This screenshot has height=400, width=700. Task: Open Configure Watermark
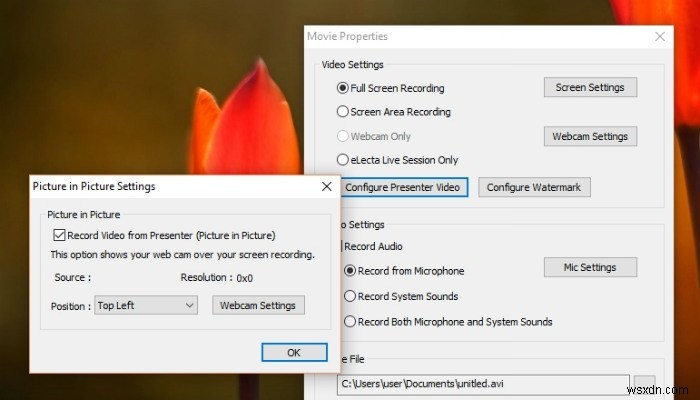(x=534, y=187)
